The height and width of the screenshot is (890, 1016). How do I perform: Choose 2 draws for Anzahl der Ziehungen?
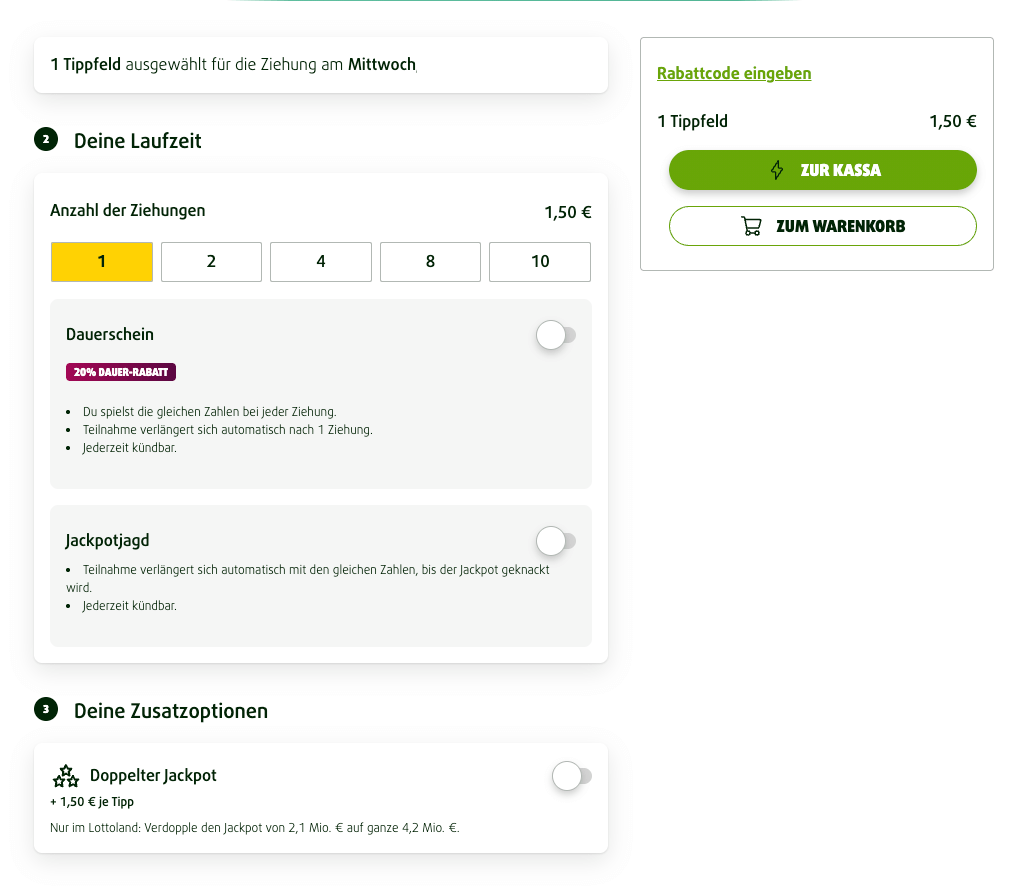coord(211,262)
